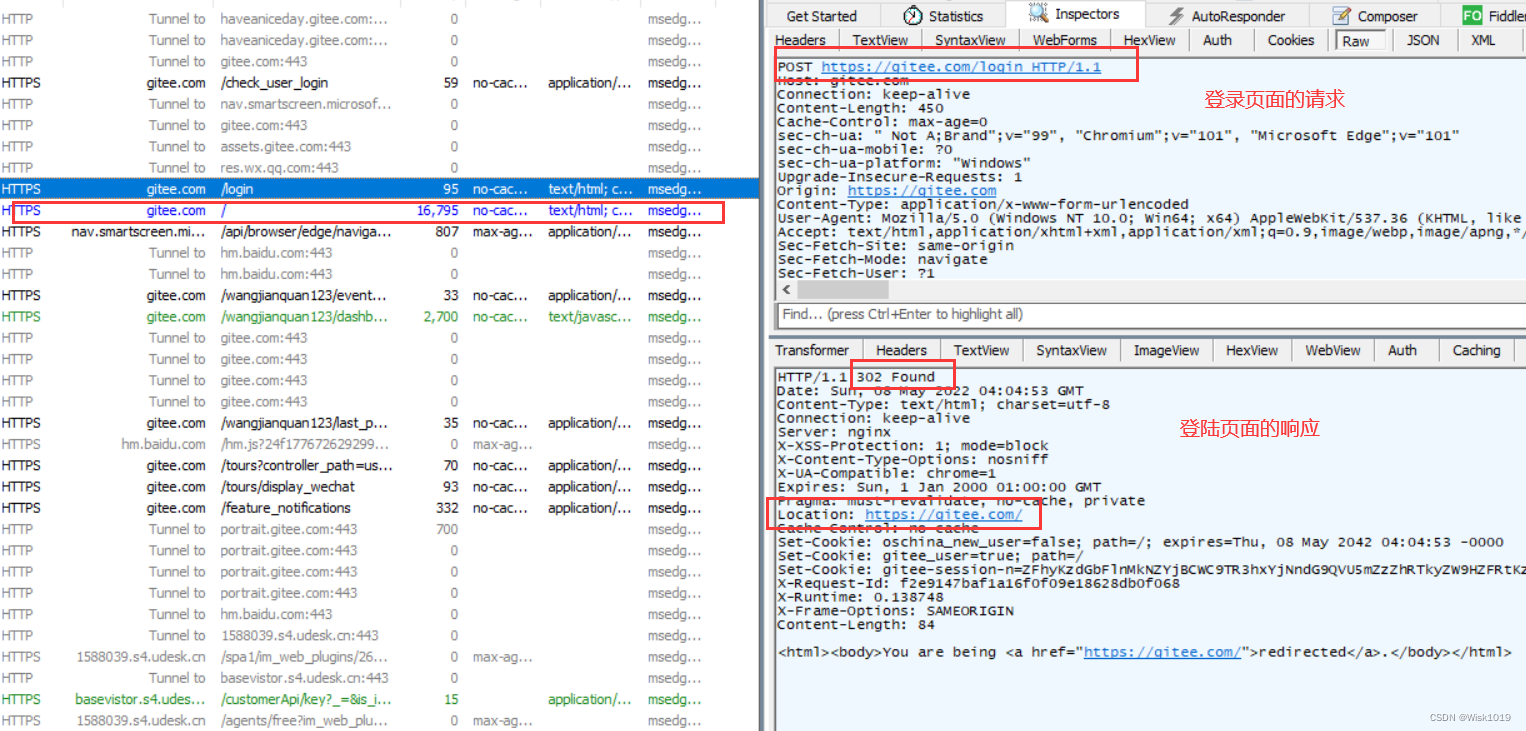Screen dimensions: 1526x731
Task: Open the JSON request tab
Action: 1423,40
